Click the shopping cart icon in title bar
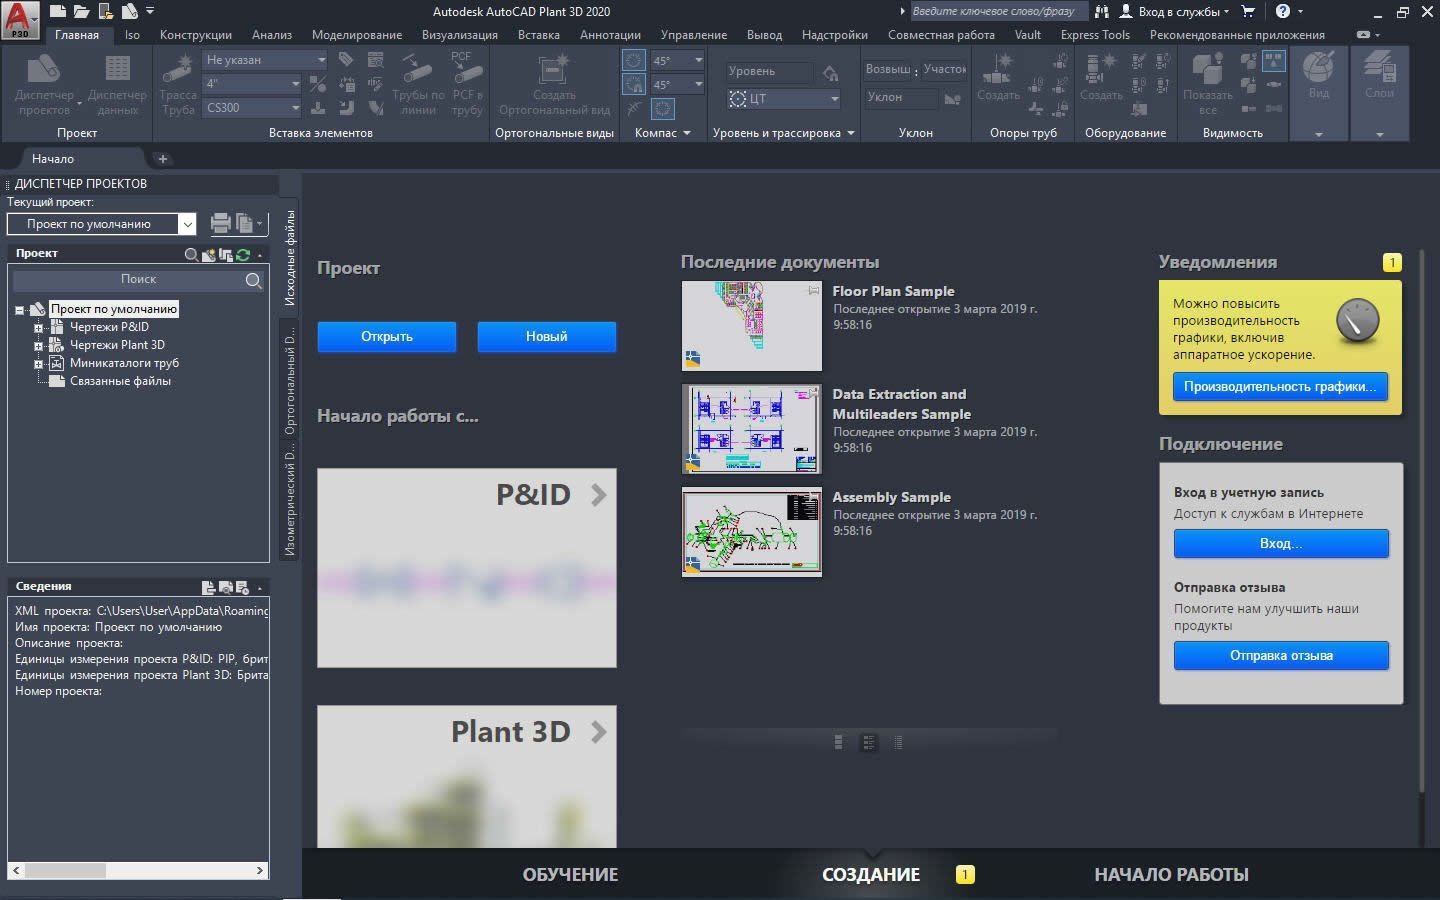The width and height of the screenshot is (1440, 900). 1248,12
